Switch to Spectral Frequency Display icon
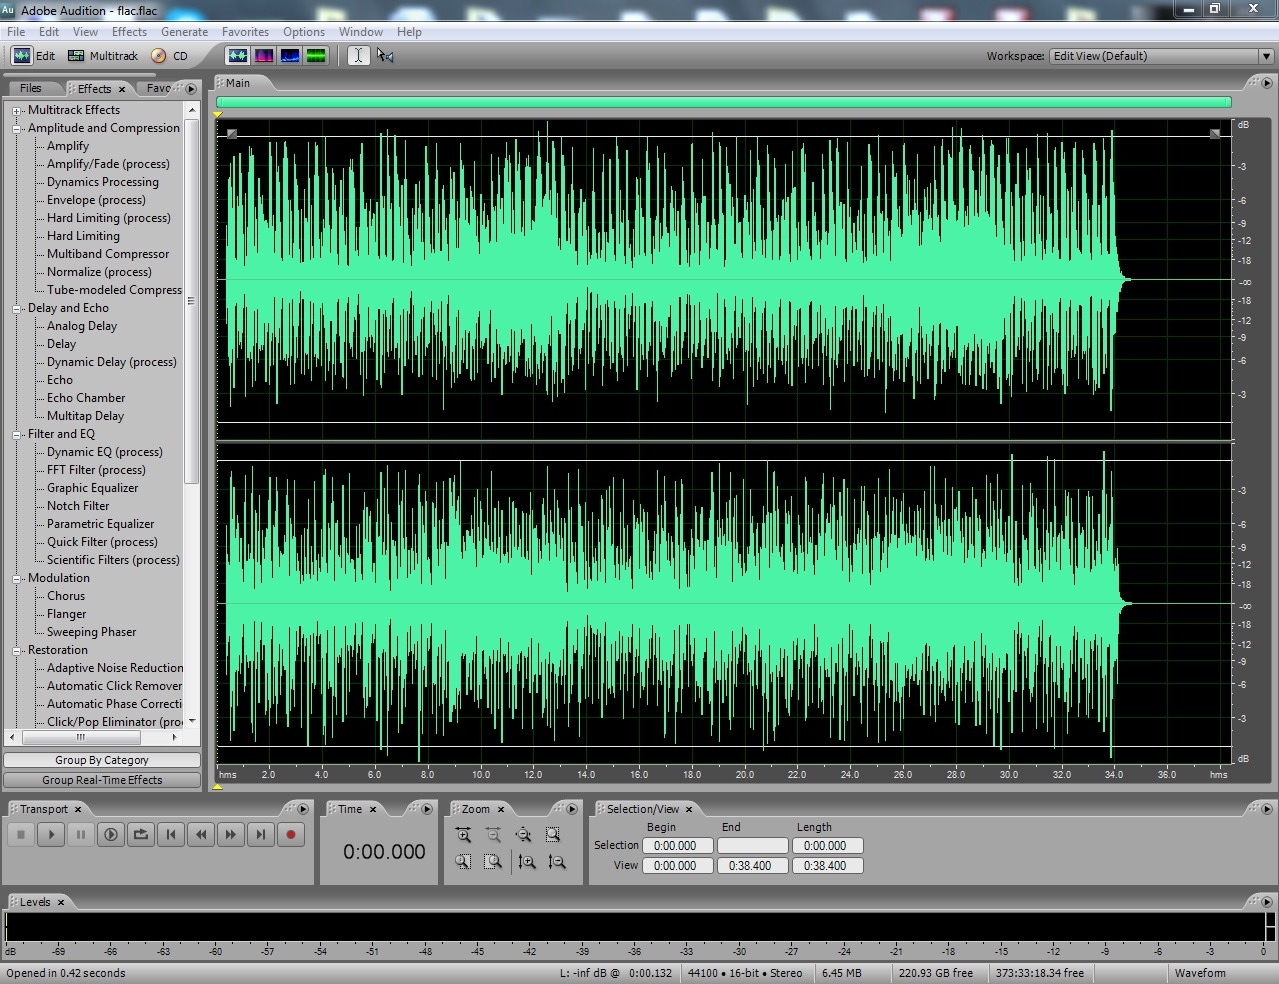This screenshot has width=1279, height=984. [x=264, y=56]
